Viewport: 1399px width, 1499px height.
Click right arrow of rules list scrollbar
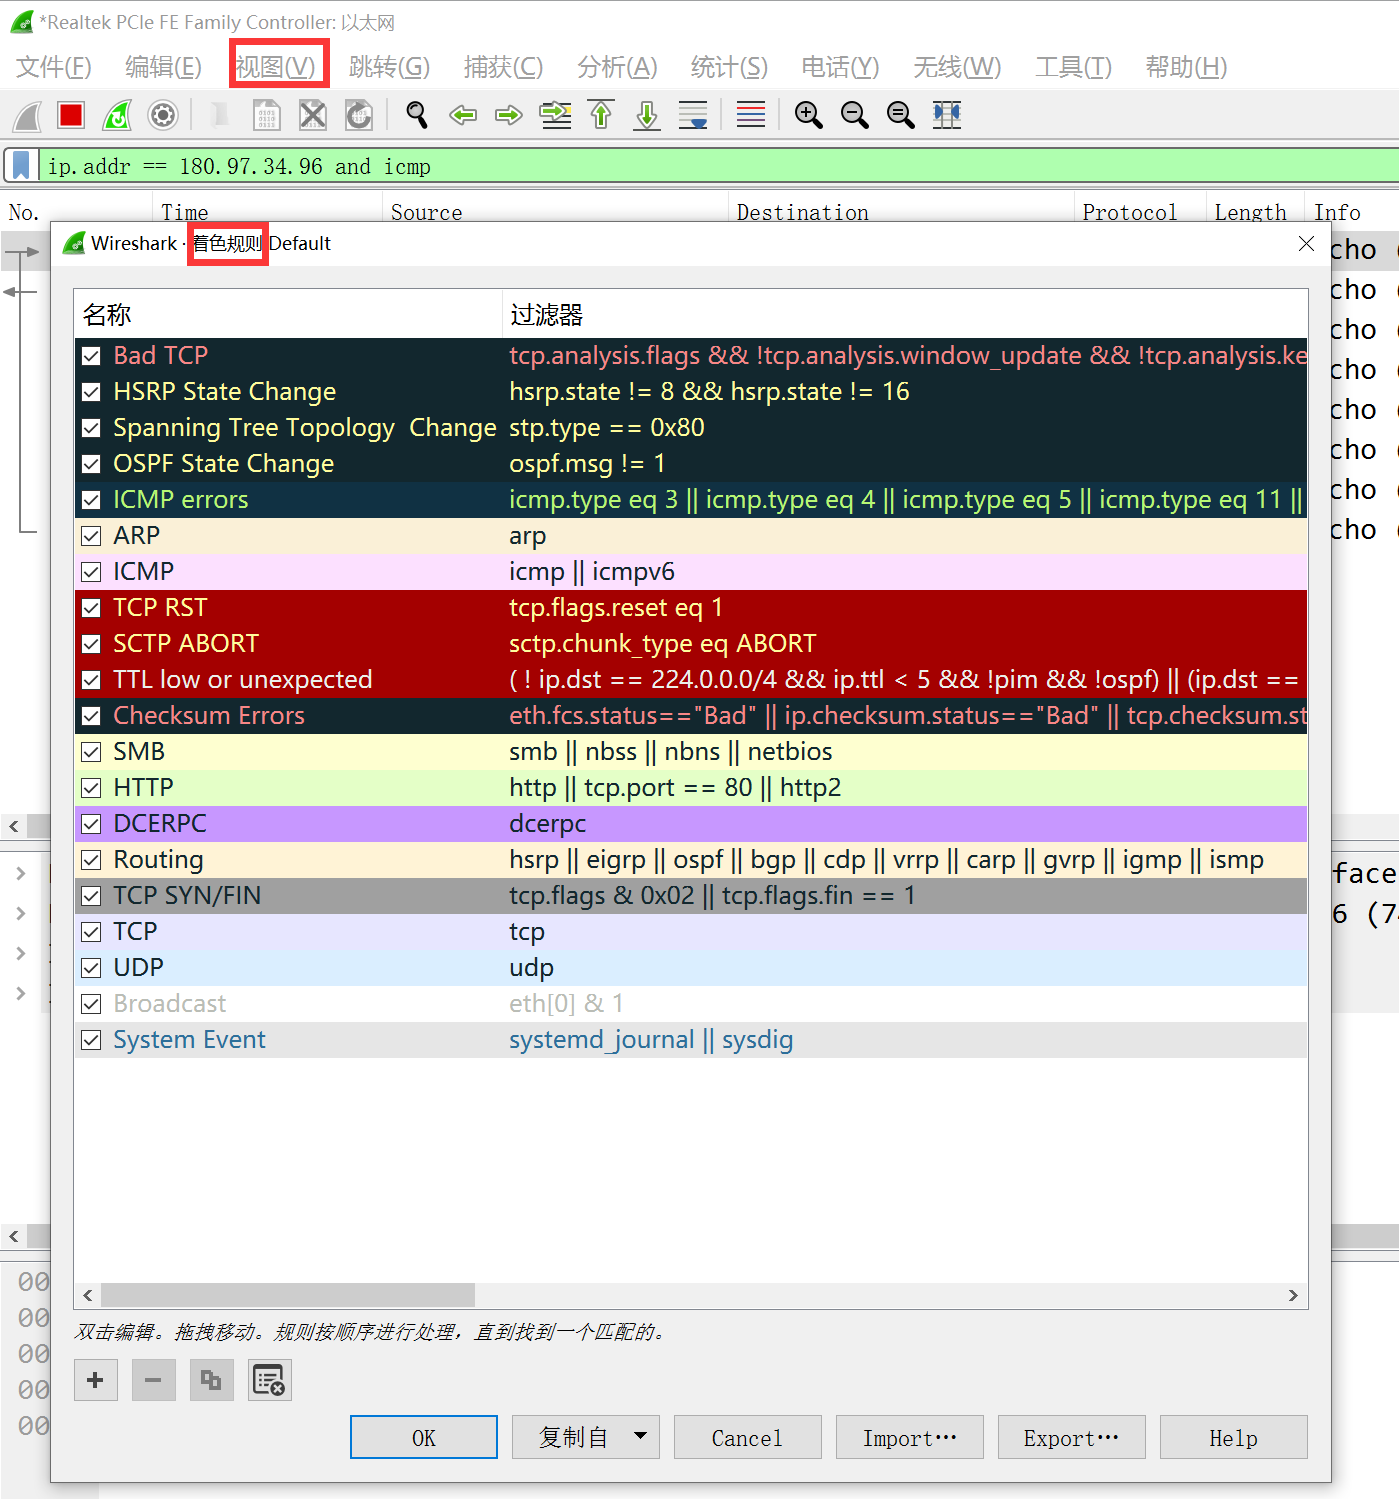1293,1295
